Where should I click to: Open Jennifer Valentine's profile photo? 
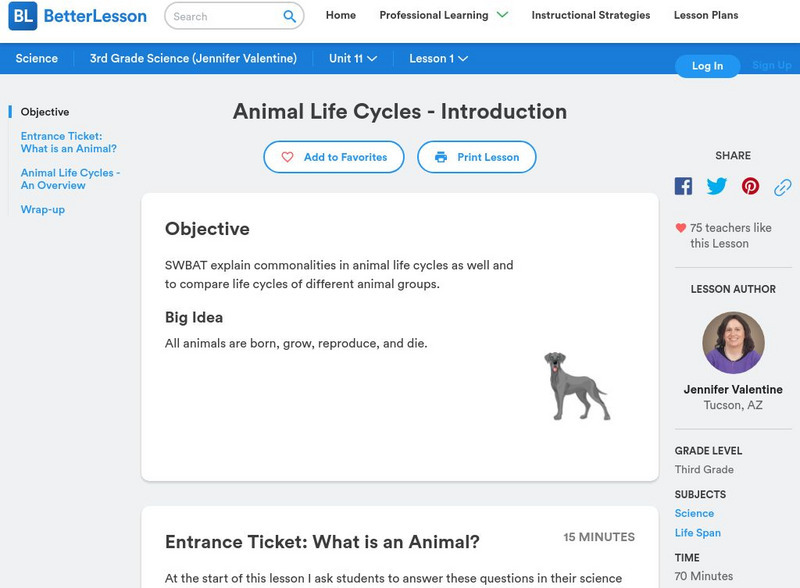coord(733,343)
